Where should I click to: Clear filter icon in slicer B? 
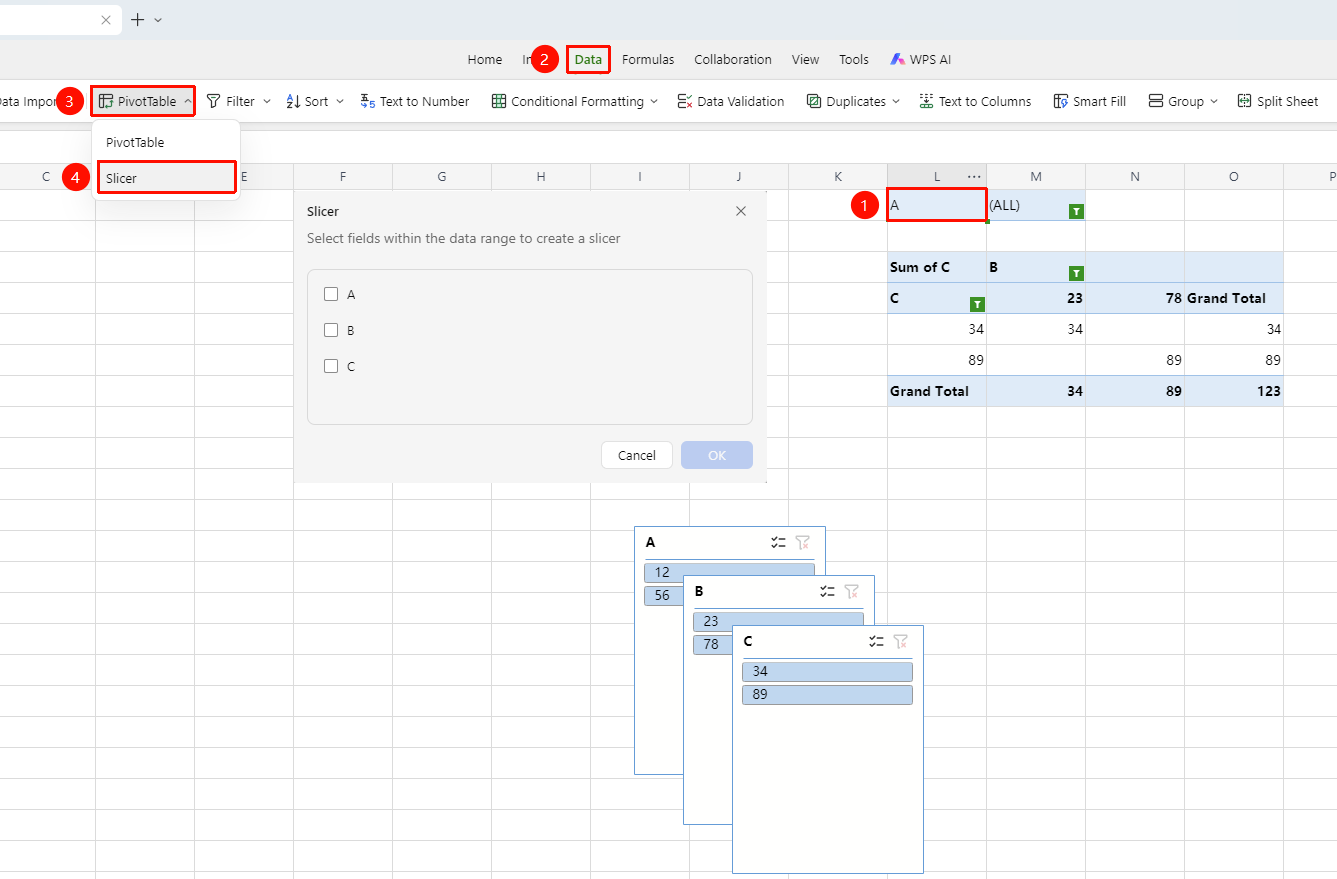tap(852, 591)
